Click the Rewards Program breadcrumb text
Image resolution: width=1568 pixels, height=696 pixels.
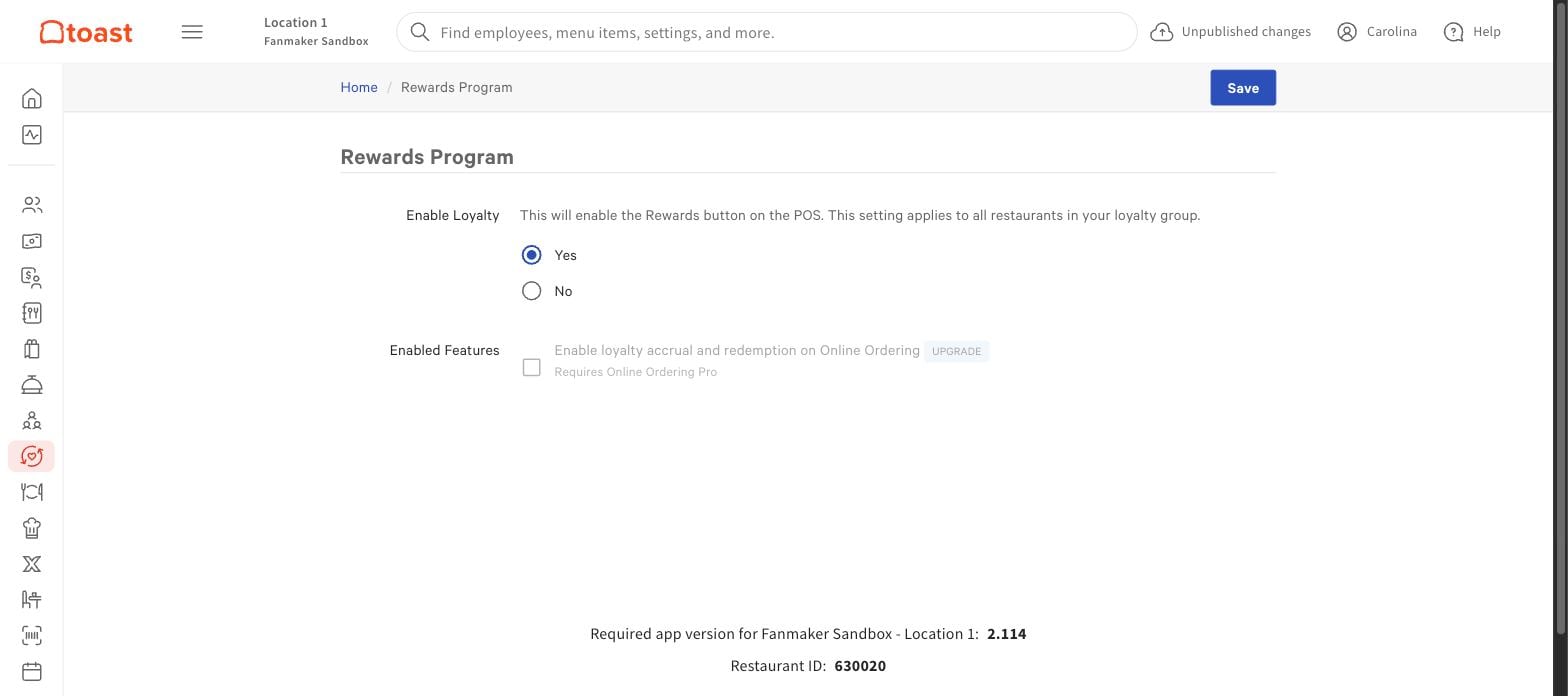pos(457,87)
